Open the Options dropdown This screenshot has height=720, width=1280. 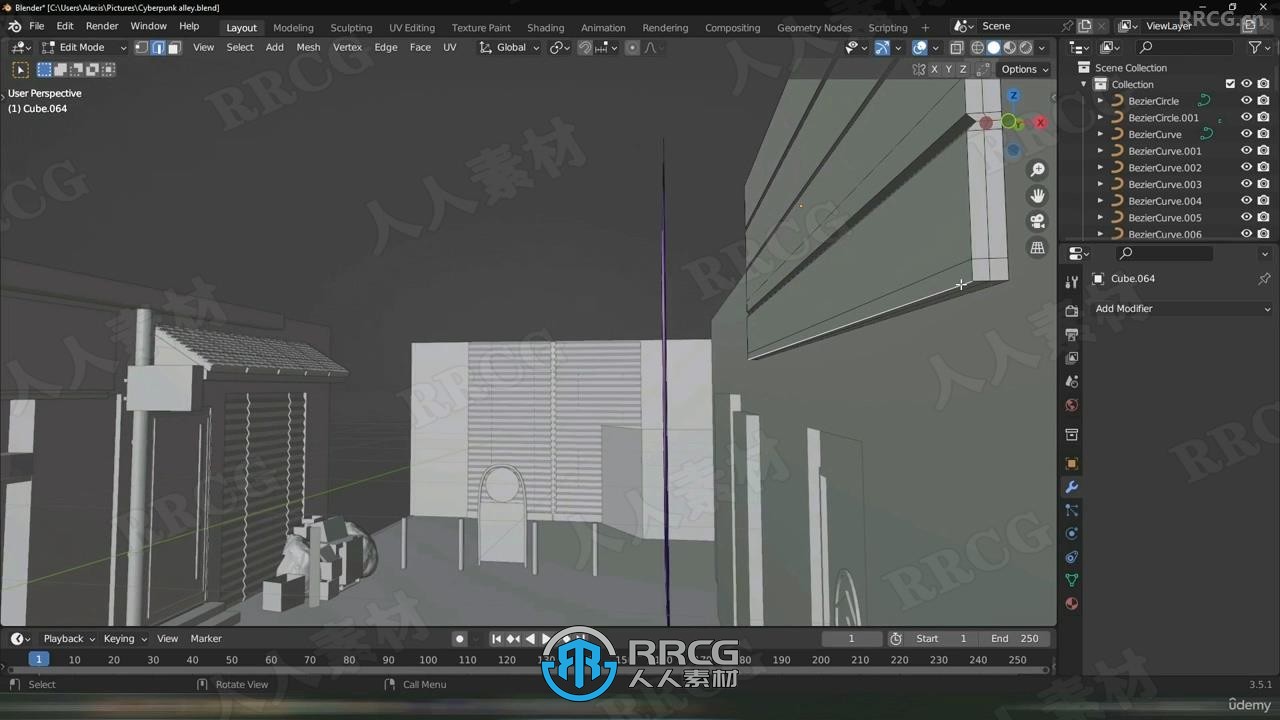pos(1024,69)
